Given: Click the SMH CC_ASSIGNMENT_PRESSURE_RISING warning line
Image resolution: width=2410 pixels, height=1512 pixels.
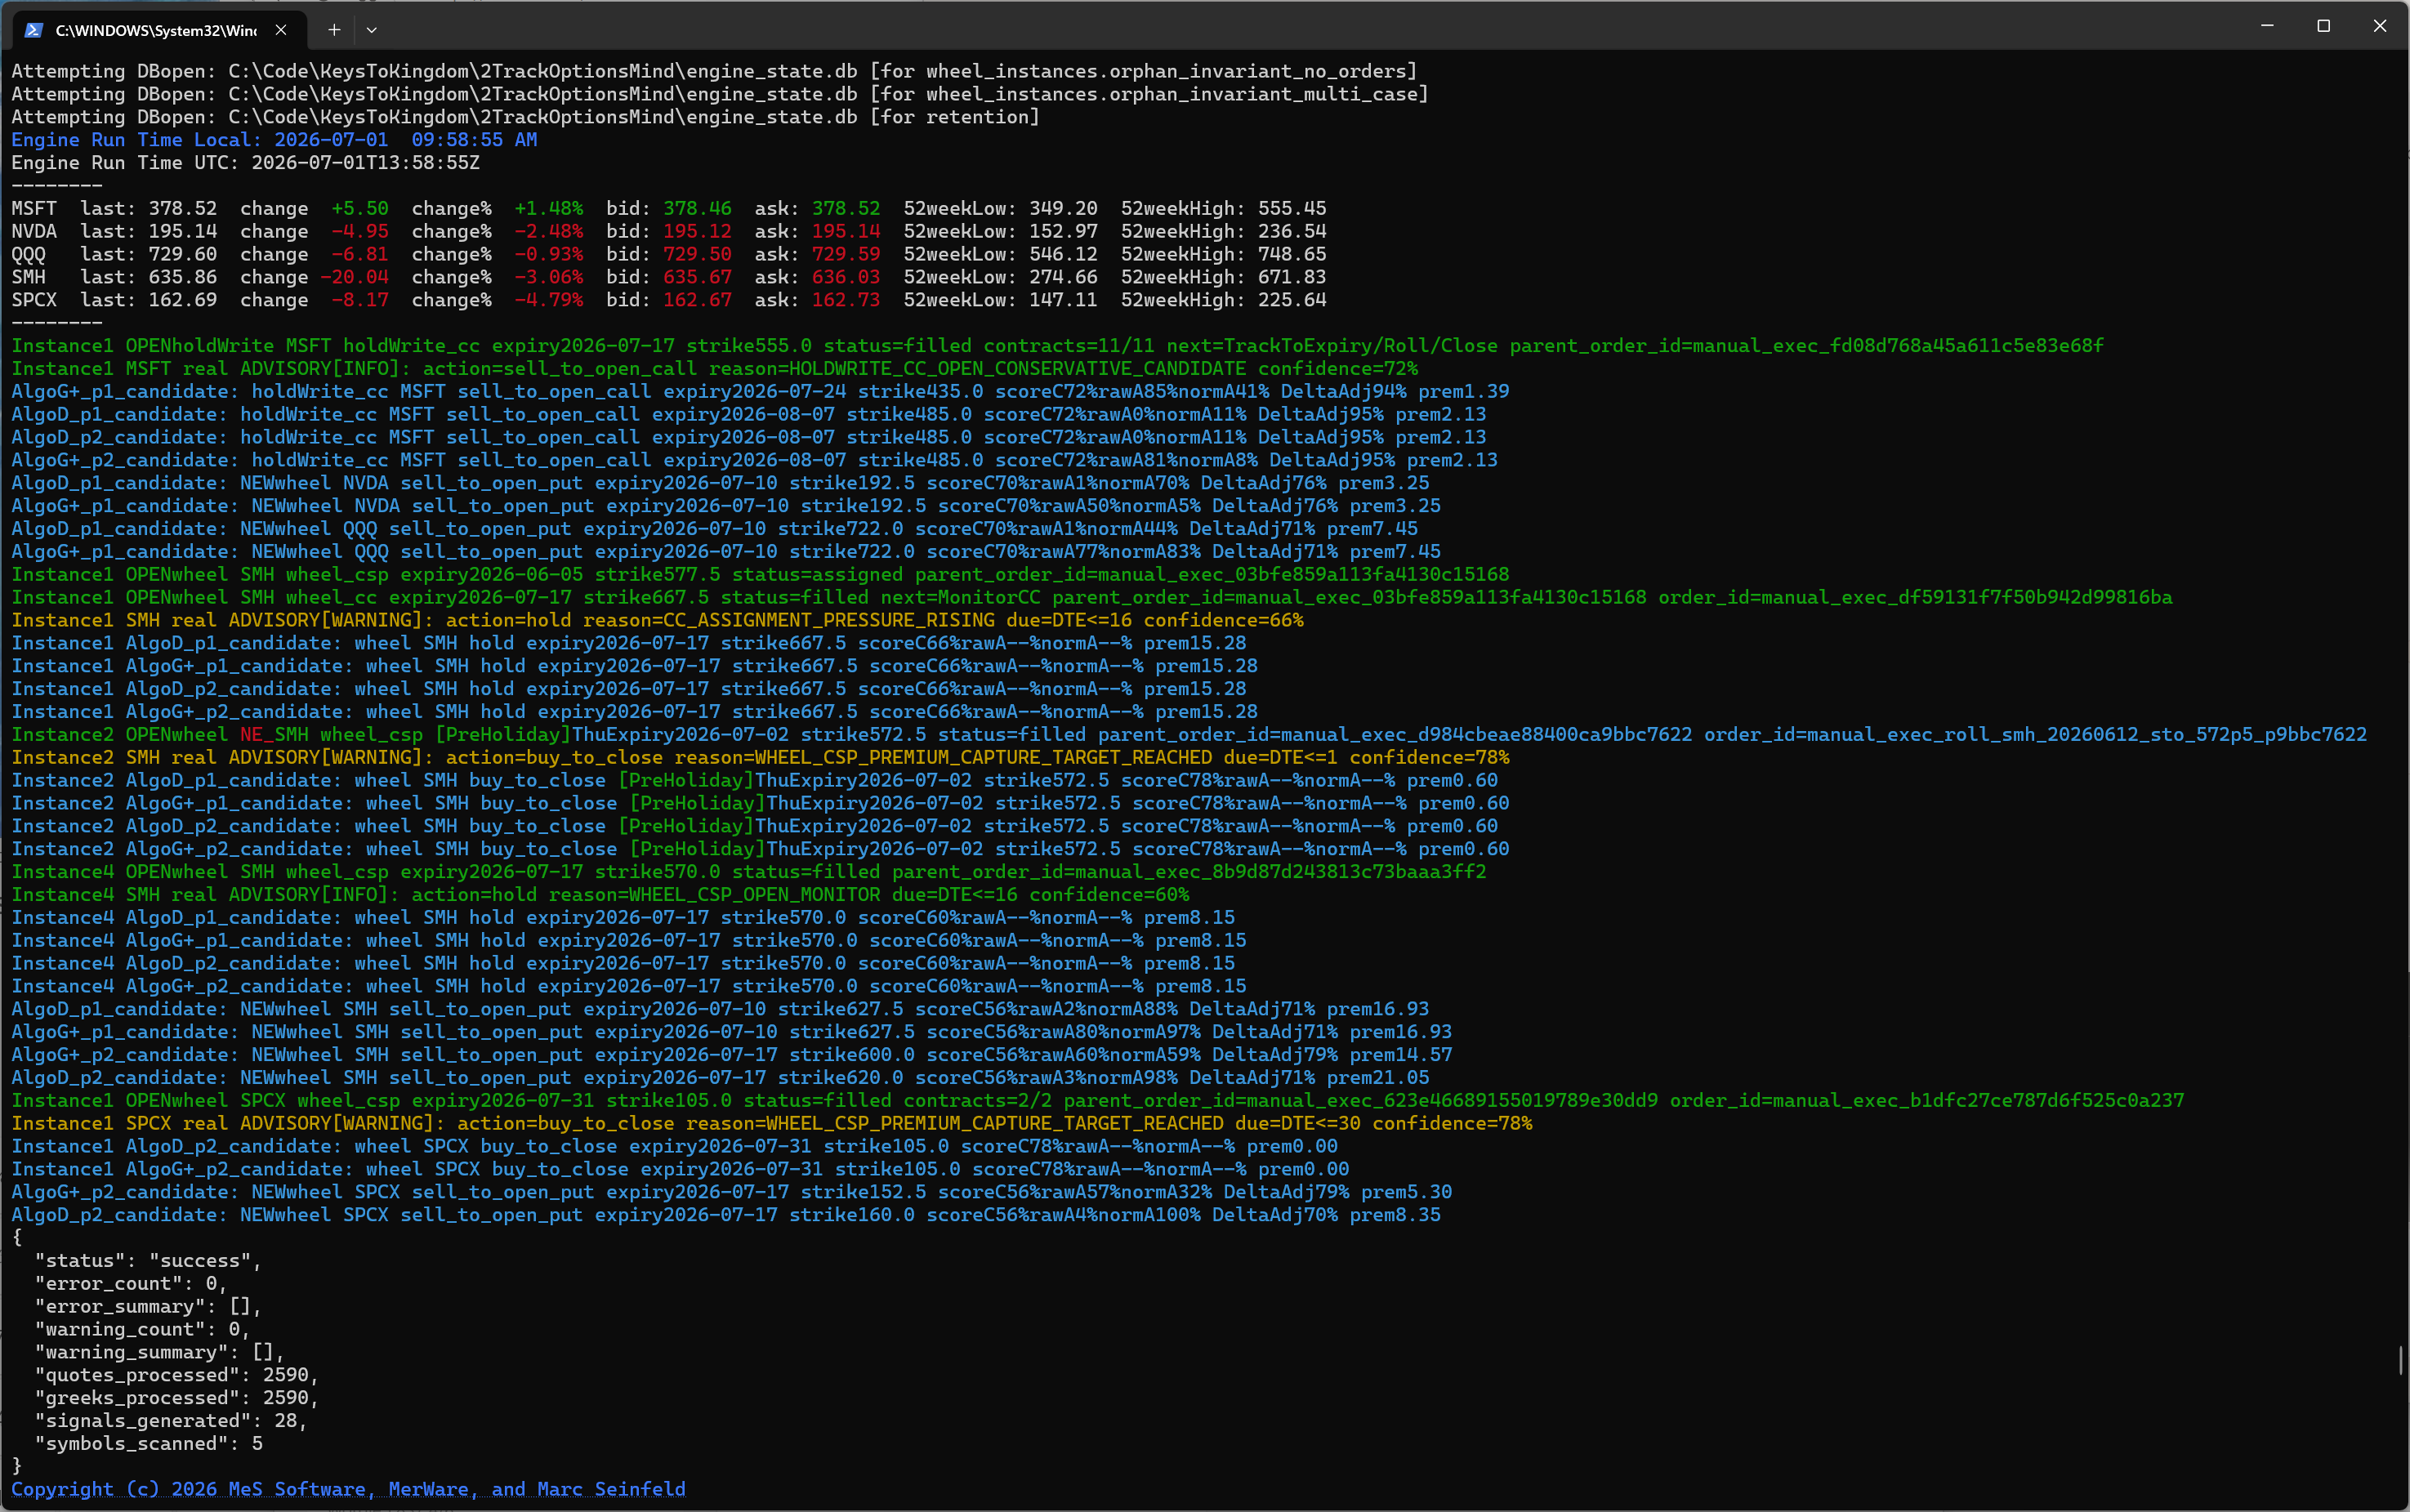Looking at the screenshot, I should click(x=657, y=621).
